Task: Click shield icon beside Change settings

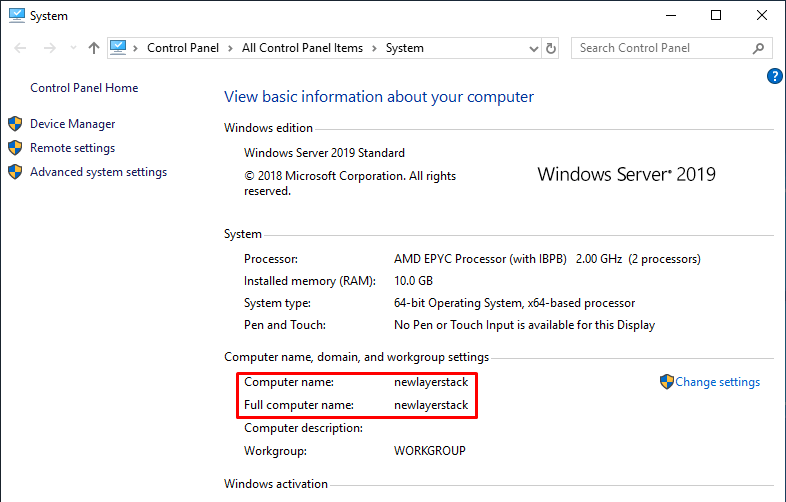Action: (x=667, y=382)
